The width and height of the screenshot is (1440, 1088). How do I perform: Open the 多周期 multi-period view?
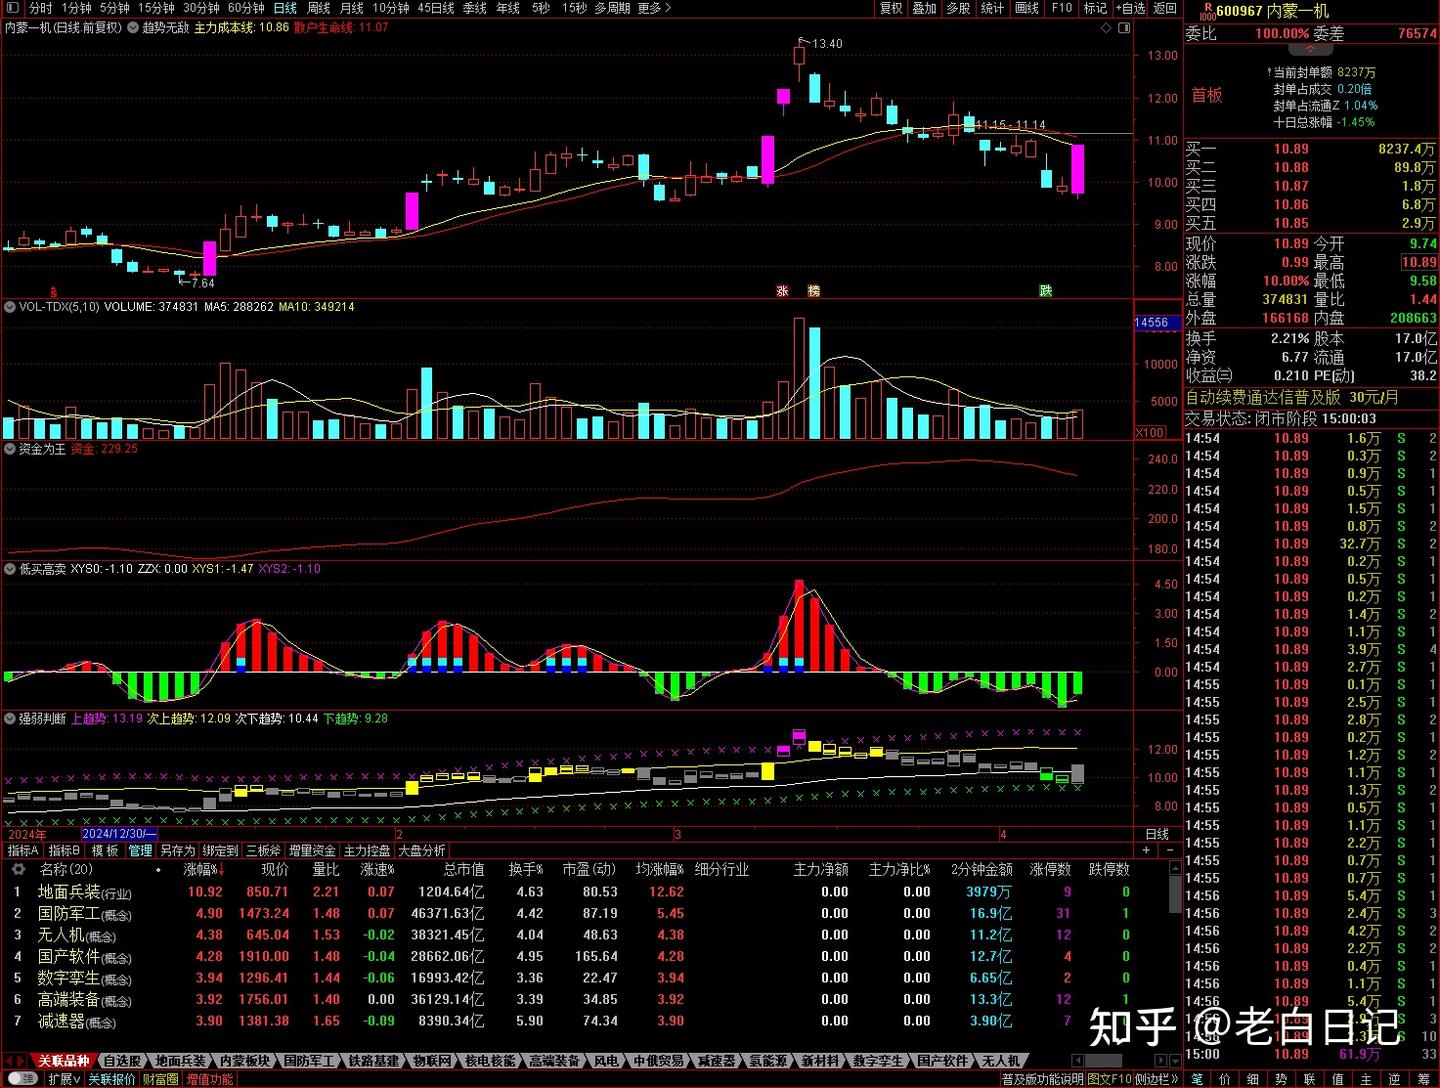point(612,8)
